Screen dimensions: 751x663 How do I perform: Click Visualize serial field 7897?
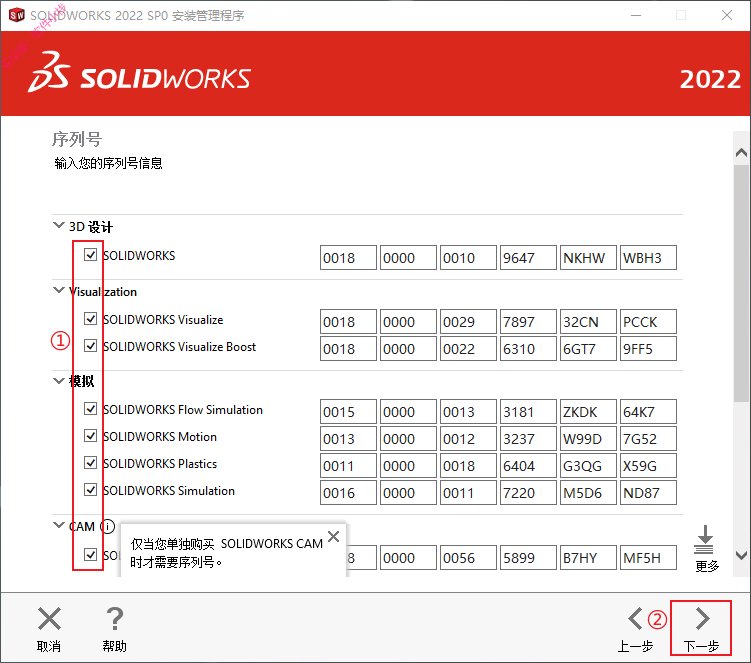tap(528, 321)
